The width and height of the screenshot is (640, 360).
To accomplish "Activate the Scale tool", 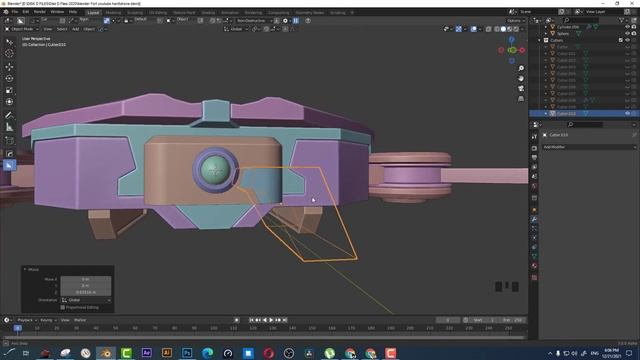I will (9, 90).
